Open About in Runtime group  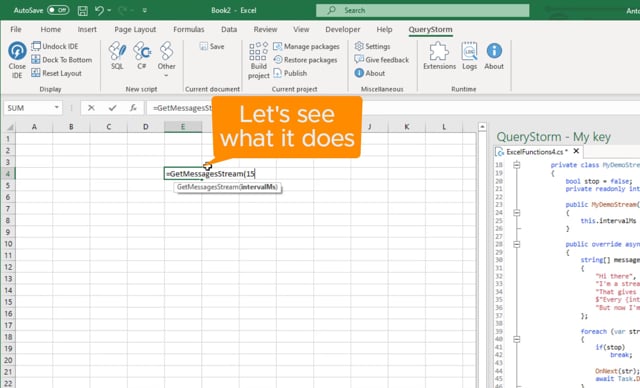[494, 56]
